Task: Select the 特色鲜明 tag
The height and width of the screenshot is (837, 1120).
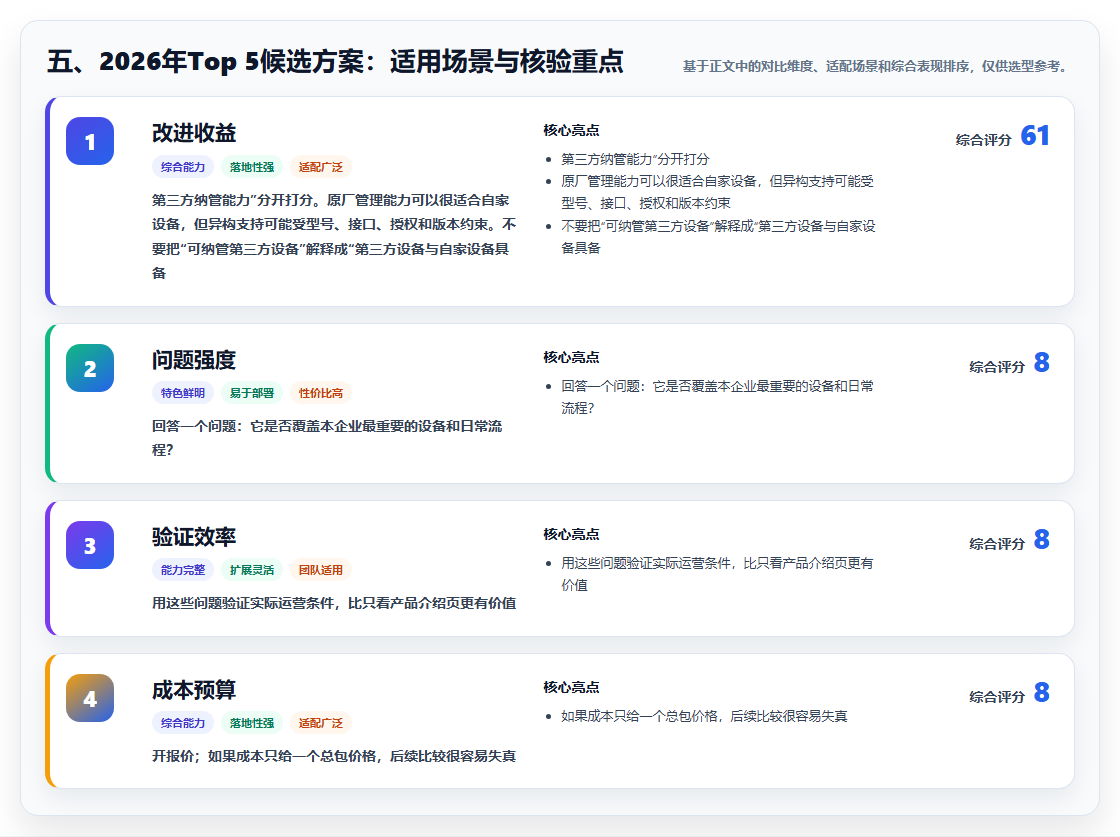Action: click(x=183, y=393)
